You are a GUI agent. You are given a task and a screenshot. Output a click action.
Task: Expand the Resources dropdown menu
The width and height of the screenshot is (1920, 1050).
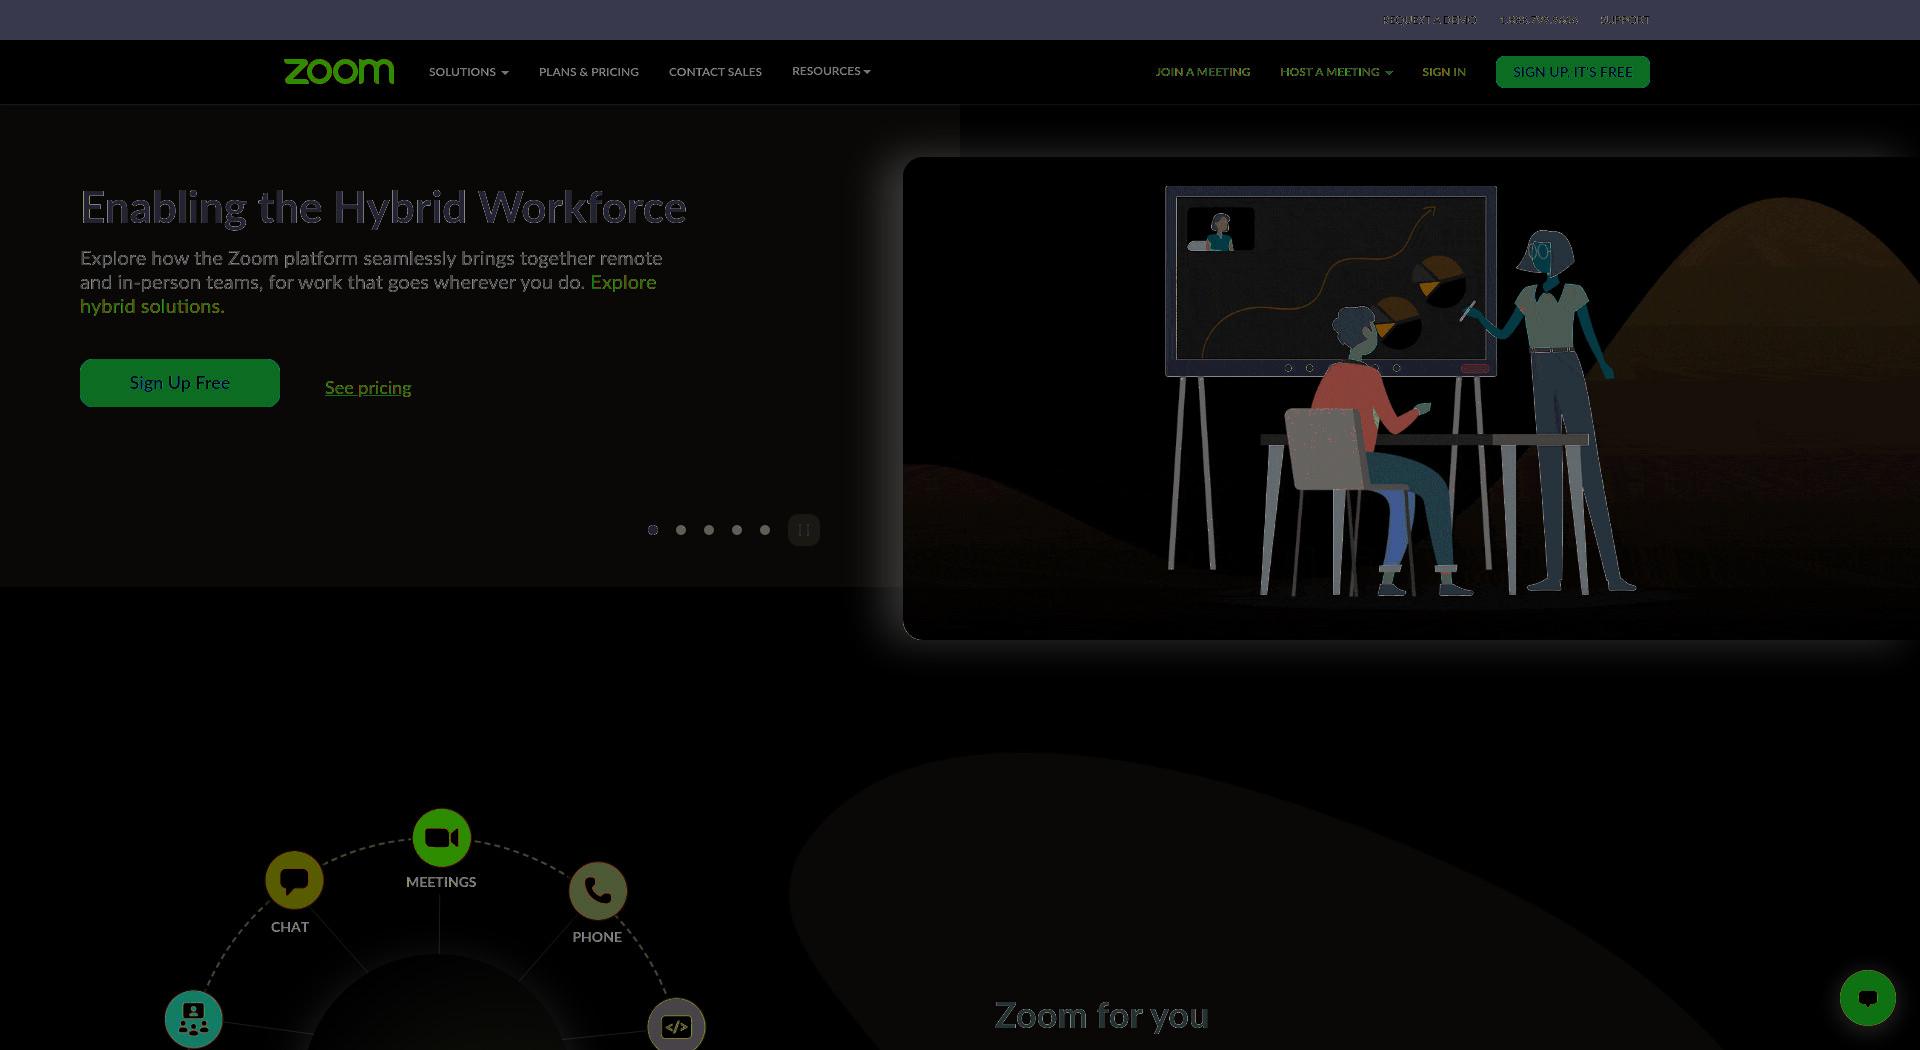(831, 71)
